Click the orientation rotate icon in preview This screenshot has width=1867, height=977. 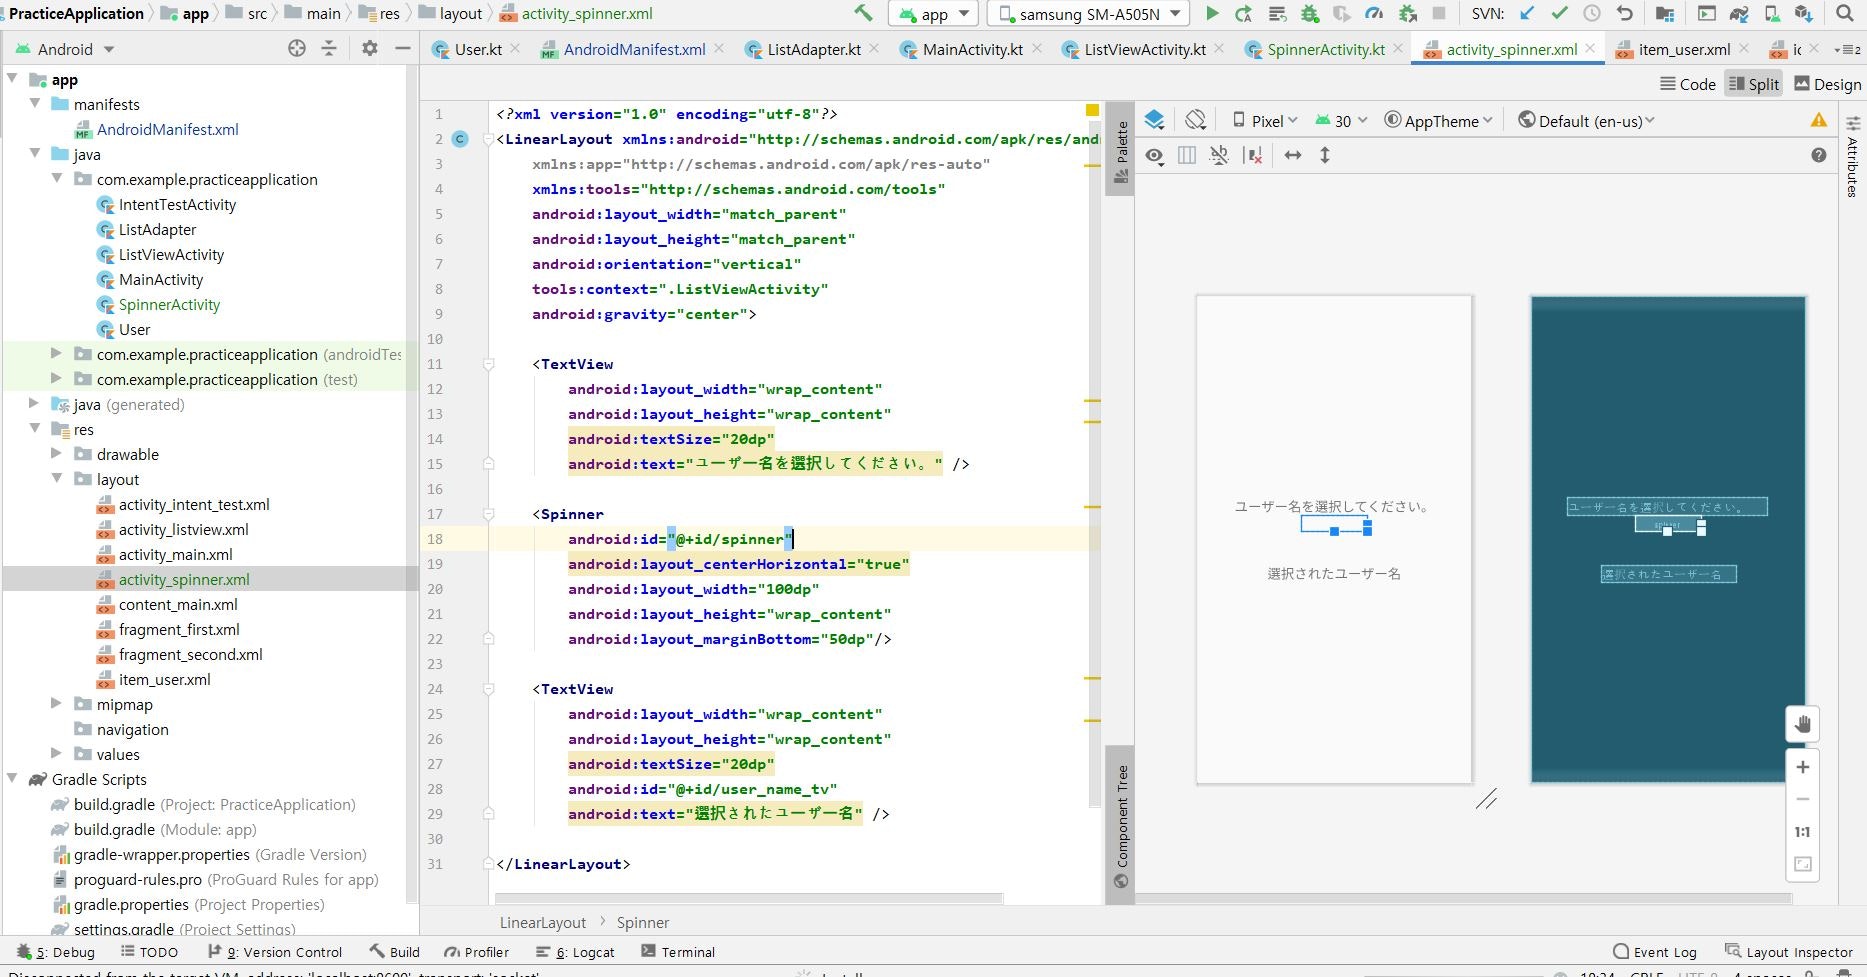(1195, 121)
